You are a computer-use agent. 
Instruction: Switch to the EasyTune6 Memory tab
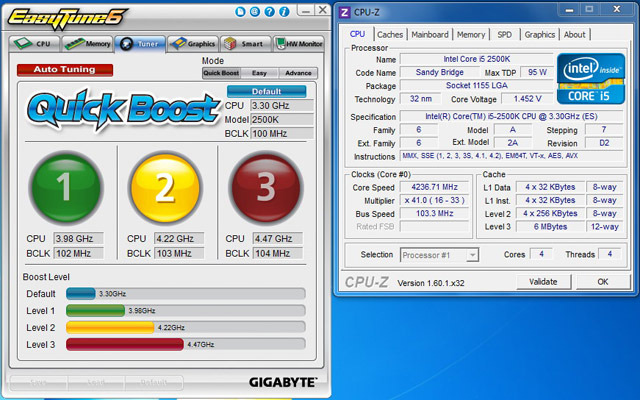tap(87, 44)
